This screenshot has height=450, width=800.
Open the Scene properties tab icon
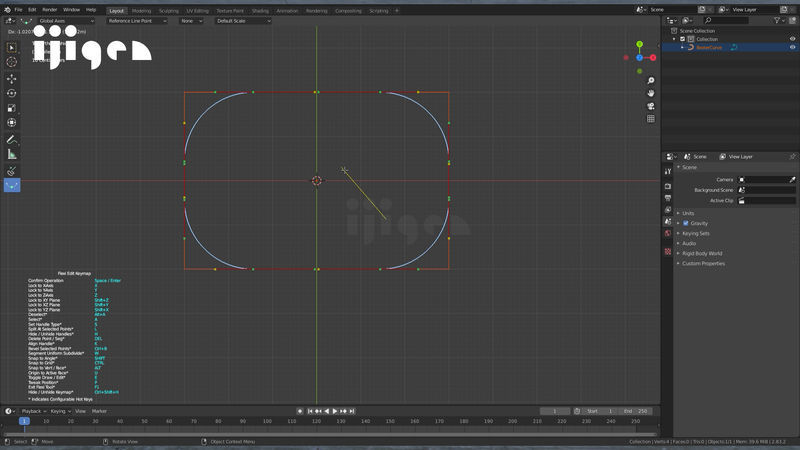click(x=668, y=221)
